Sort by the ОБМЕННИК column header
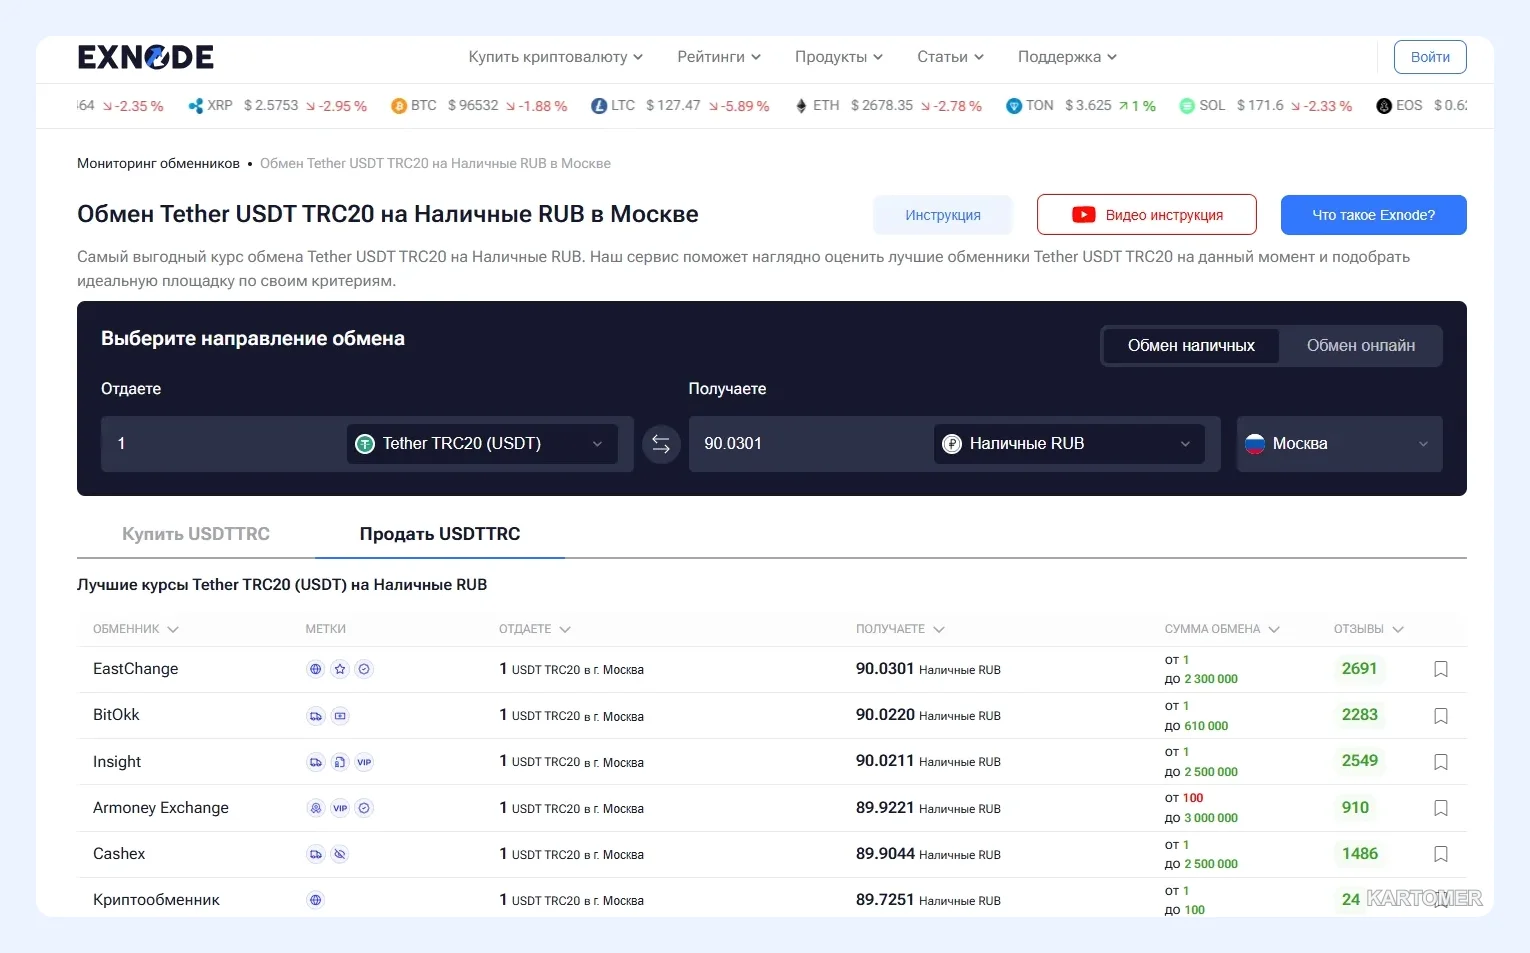Viewport: 1530px width, 953px height. [135, 630]
